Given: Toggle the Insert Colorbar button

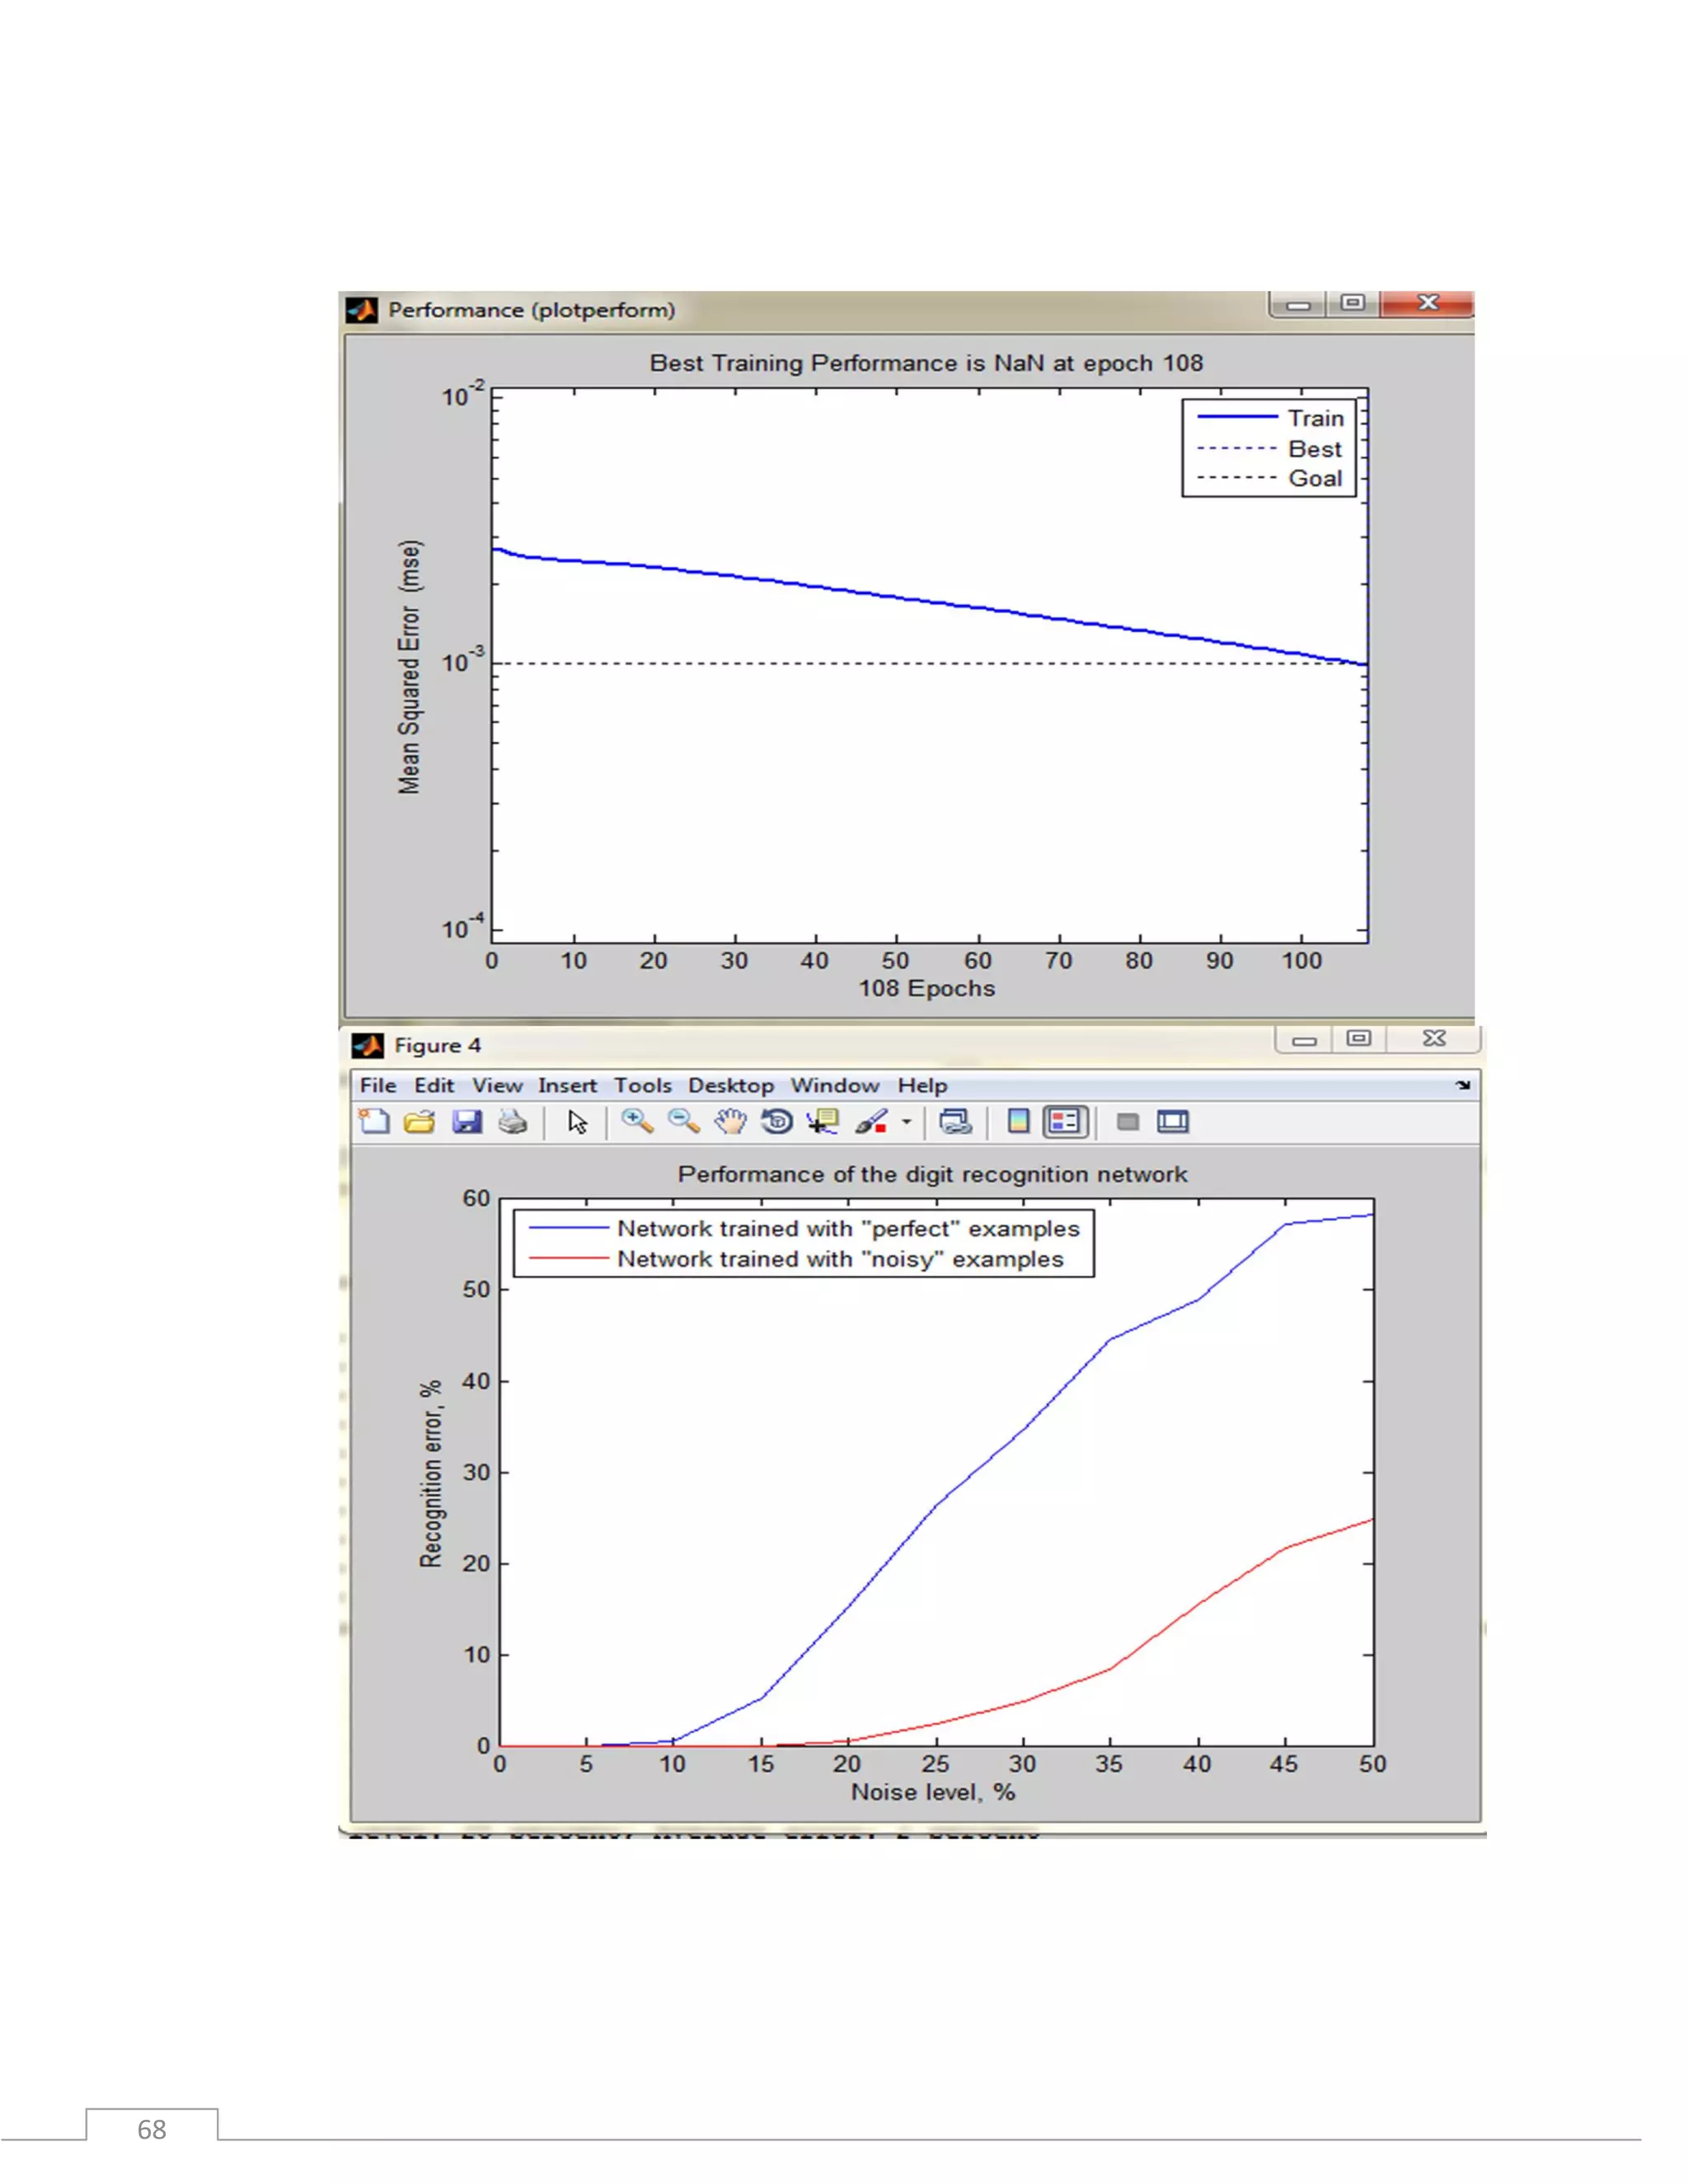Looking at the screenshot, I should pyautogui.click(x=1019, y=1122).
